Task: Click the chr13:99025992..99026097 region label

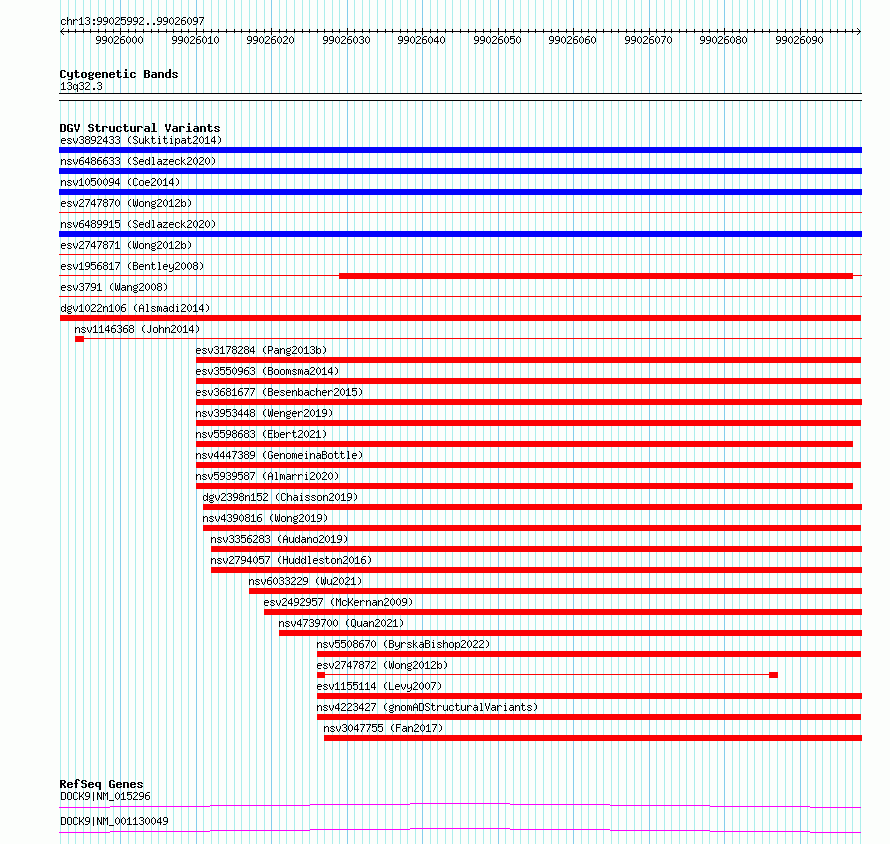Action: pyautogui.click(x=132, y=22)
